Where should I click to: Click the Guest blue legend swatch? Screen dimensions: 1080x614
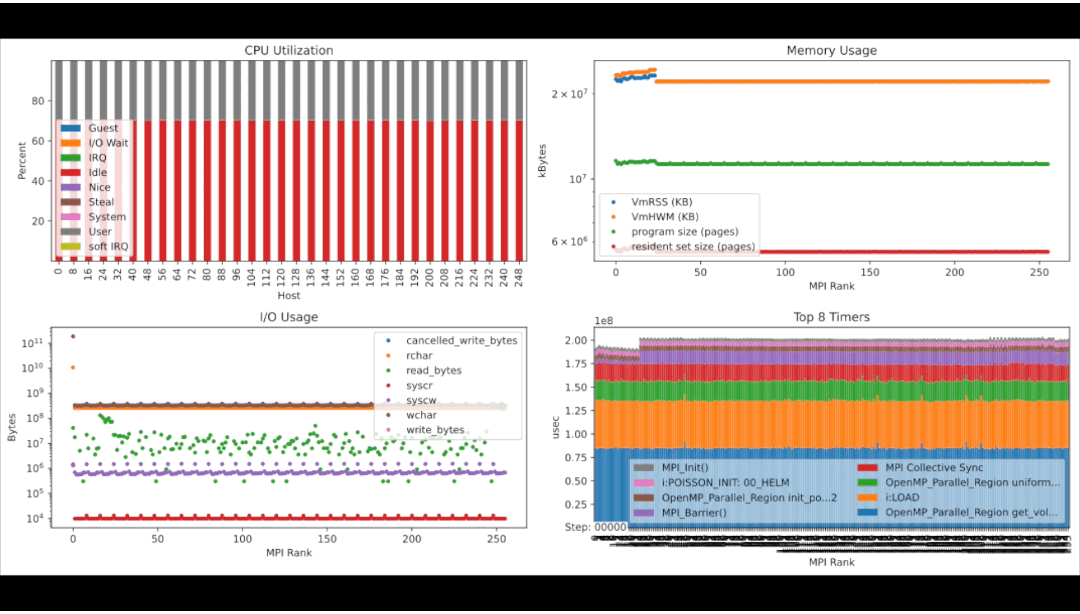[71, 128]
